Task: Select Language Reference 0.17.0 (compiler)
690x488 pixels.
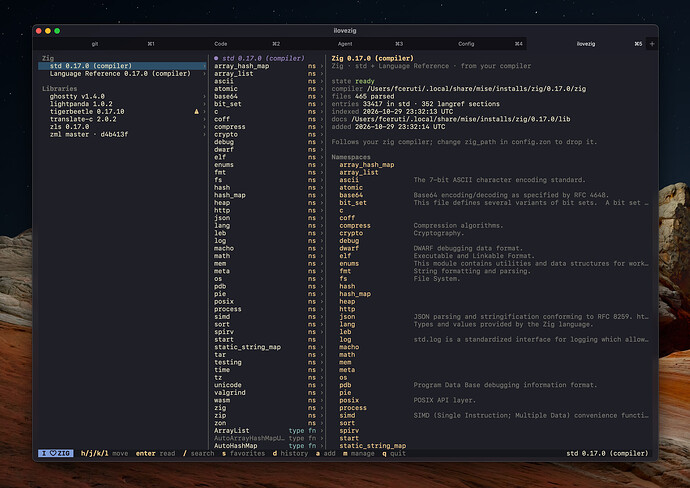Action: point(120,73)
